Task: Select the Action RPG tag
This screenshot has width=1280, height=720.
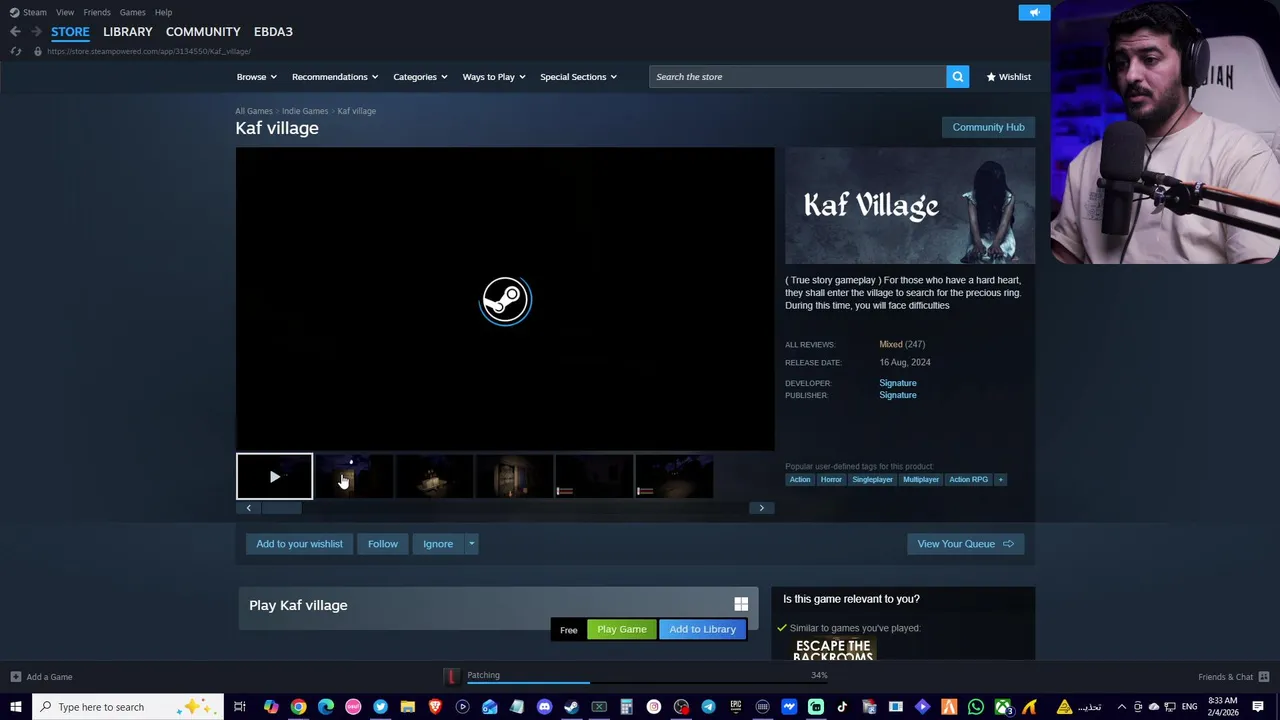Action: click(x=968, y=479)
